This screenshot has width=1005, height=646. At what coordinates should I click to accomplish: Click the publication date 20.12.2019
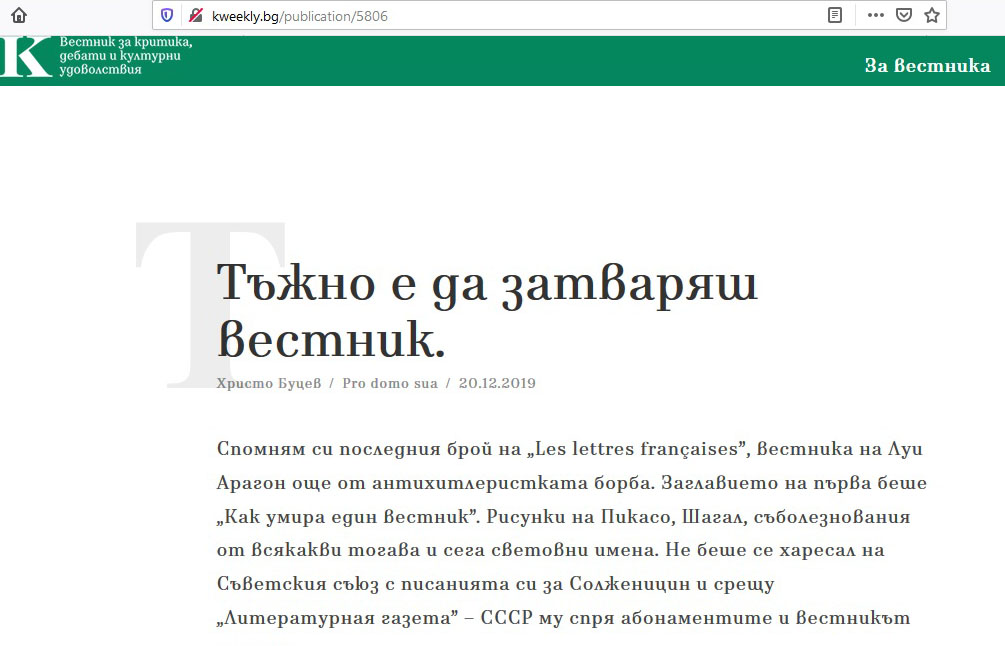point(497,383)
